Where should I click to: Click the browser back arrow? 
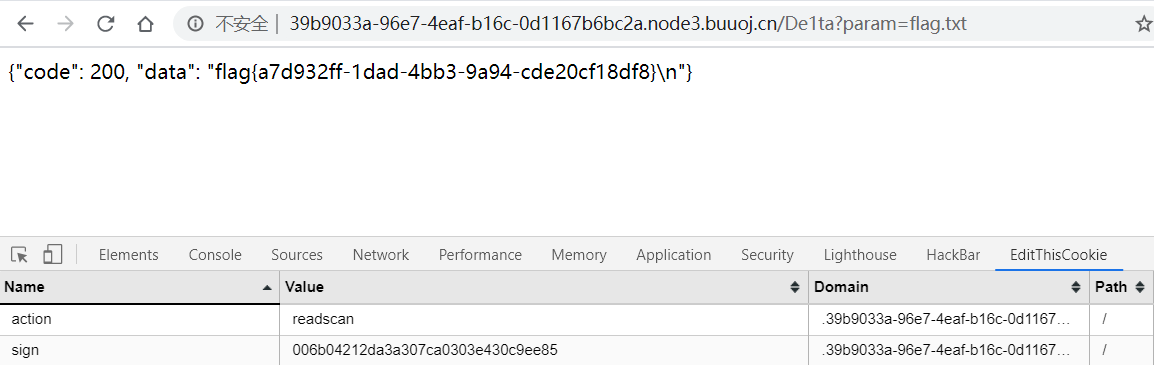pyautogui.click(x=26, y=24)
